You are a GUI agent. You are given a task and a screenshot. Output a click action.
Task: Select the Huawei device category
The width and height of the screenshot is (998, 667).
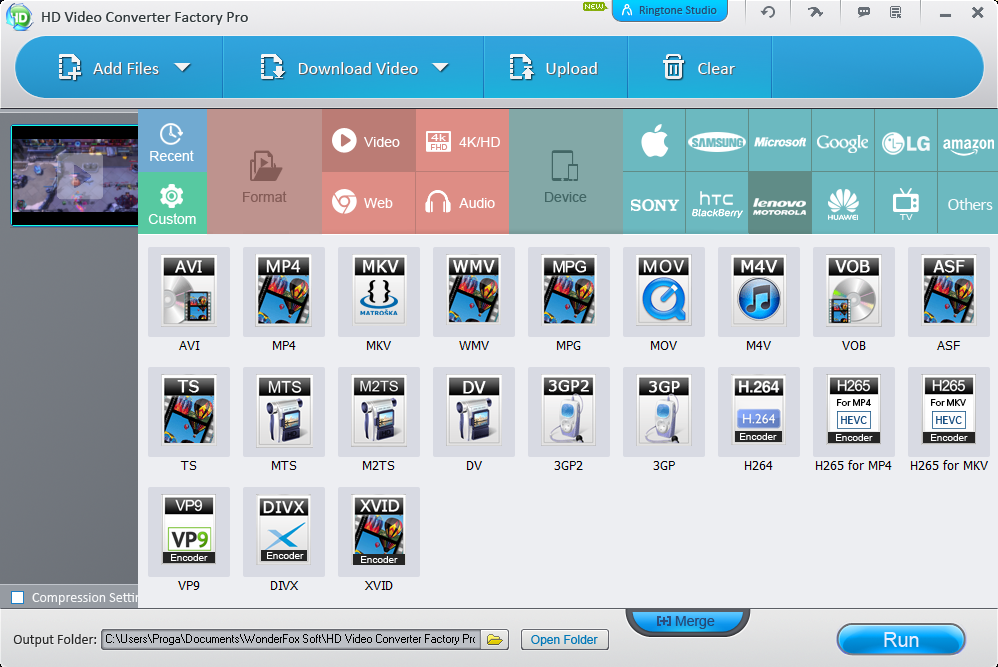click(x=843, y=203)
